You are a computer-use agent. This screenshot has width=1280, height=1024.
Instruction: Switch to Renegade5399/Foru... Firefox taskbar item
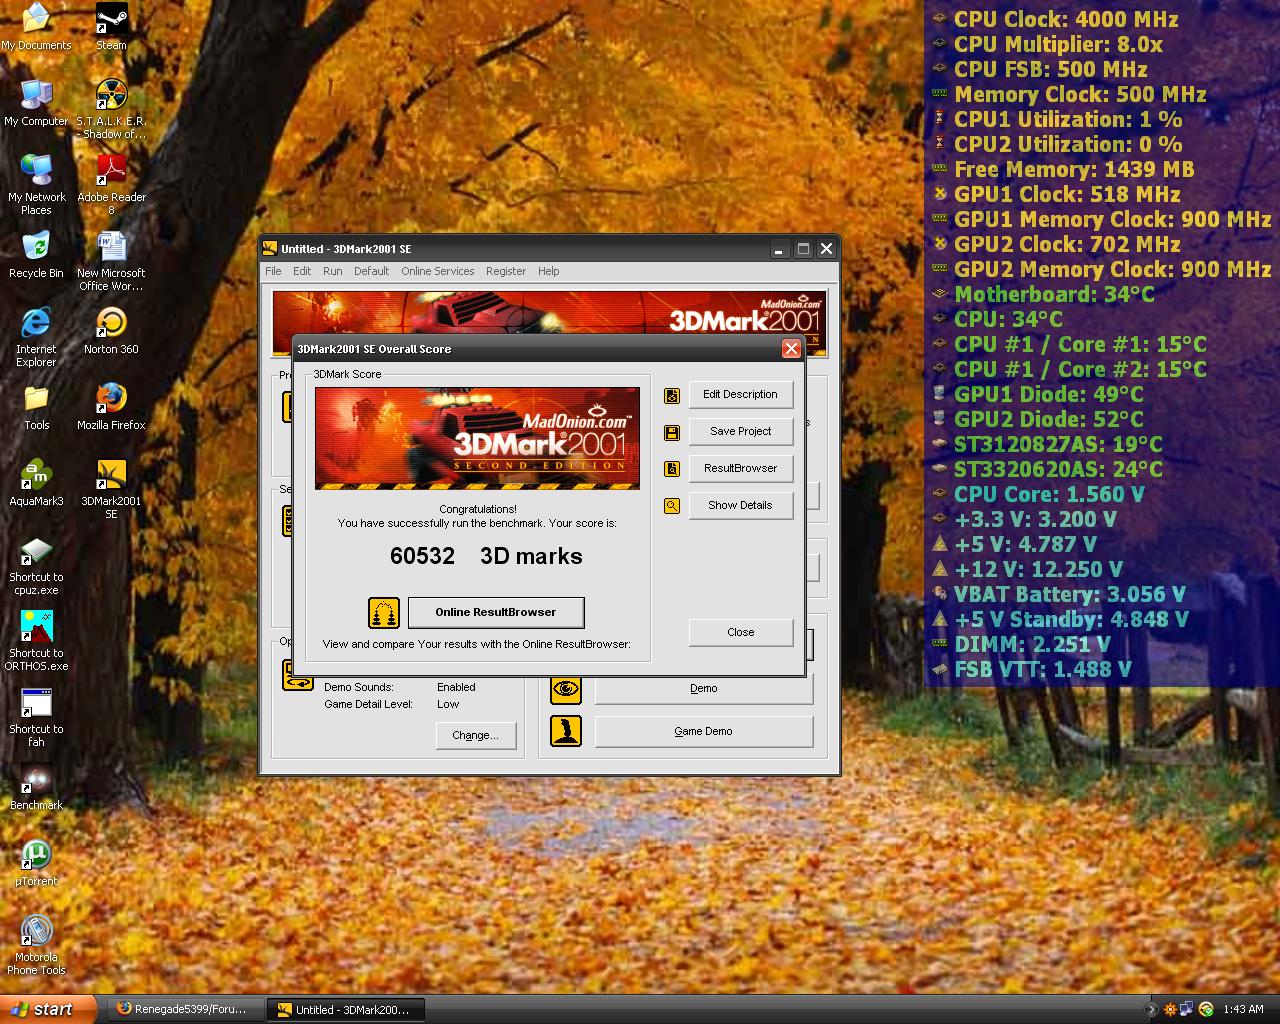point(184,1009)
